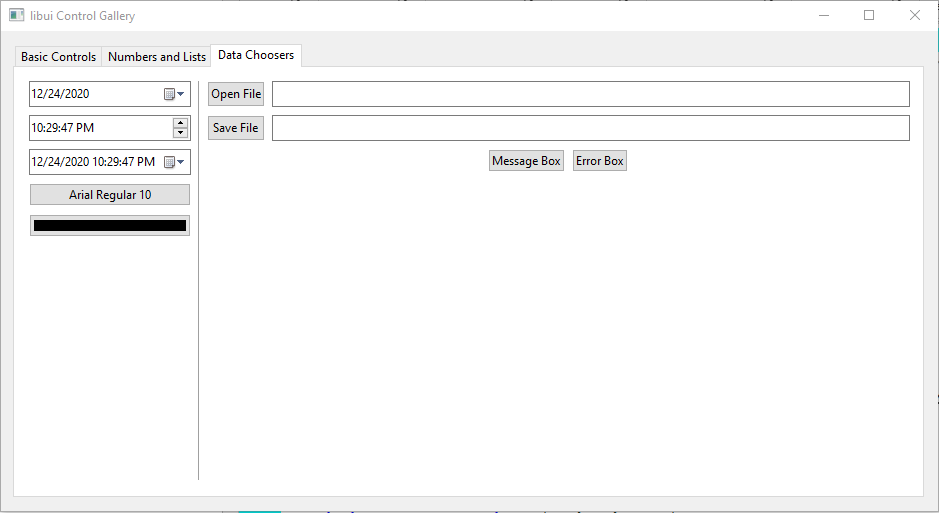
Task: Open the Numbers and Lists tab
Action: click(157, 57)
